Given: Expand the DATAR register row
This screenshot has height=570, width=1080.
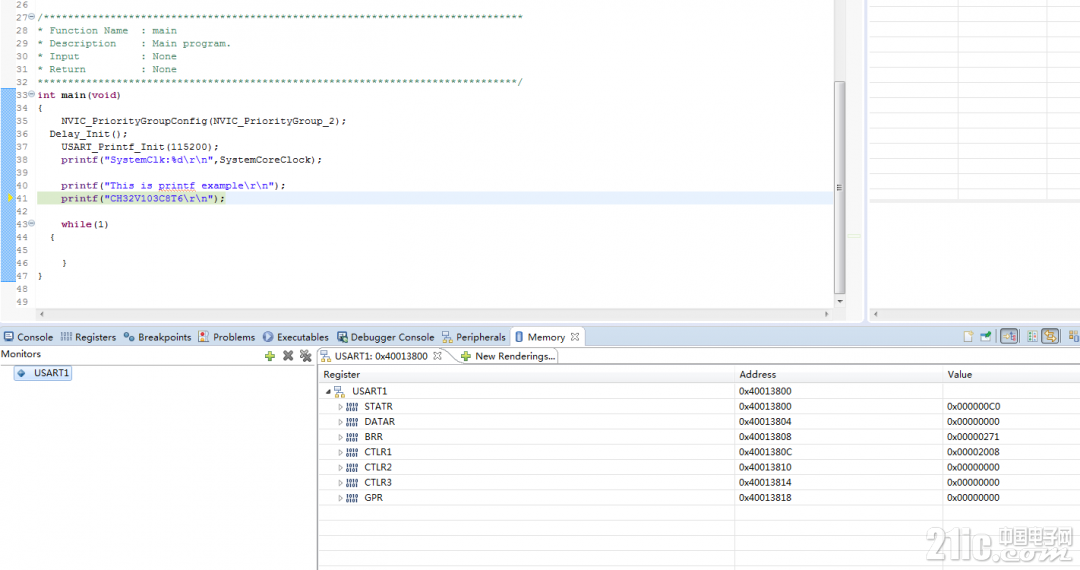Looking at the screenshot, I should tap(340, 422).
